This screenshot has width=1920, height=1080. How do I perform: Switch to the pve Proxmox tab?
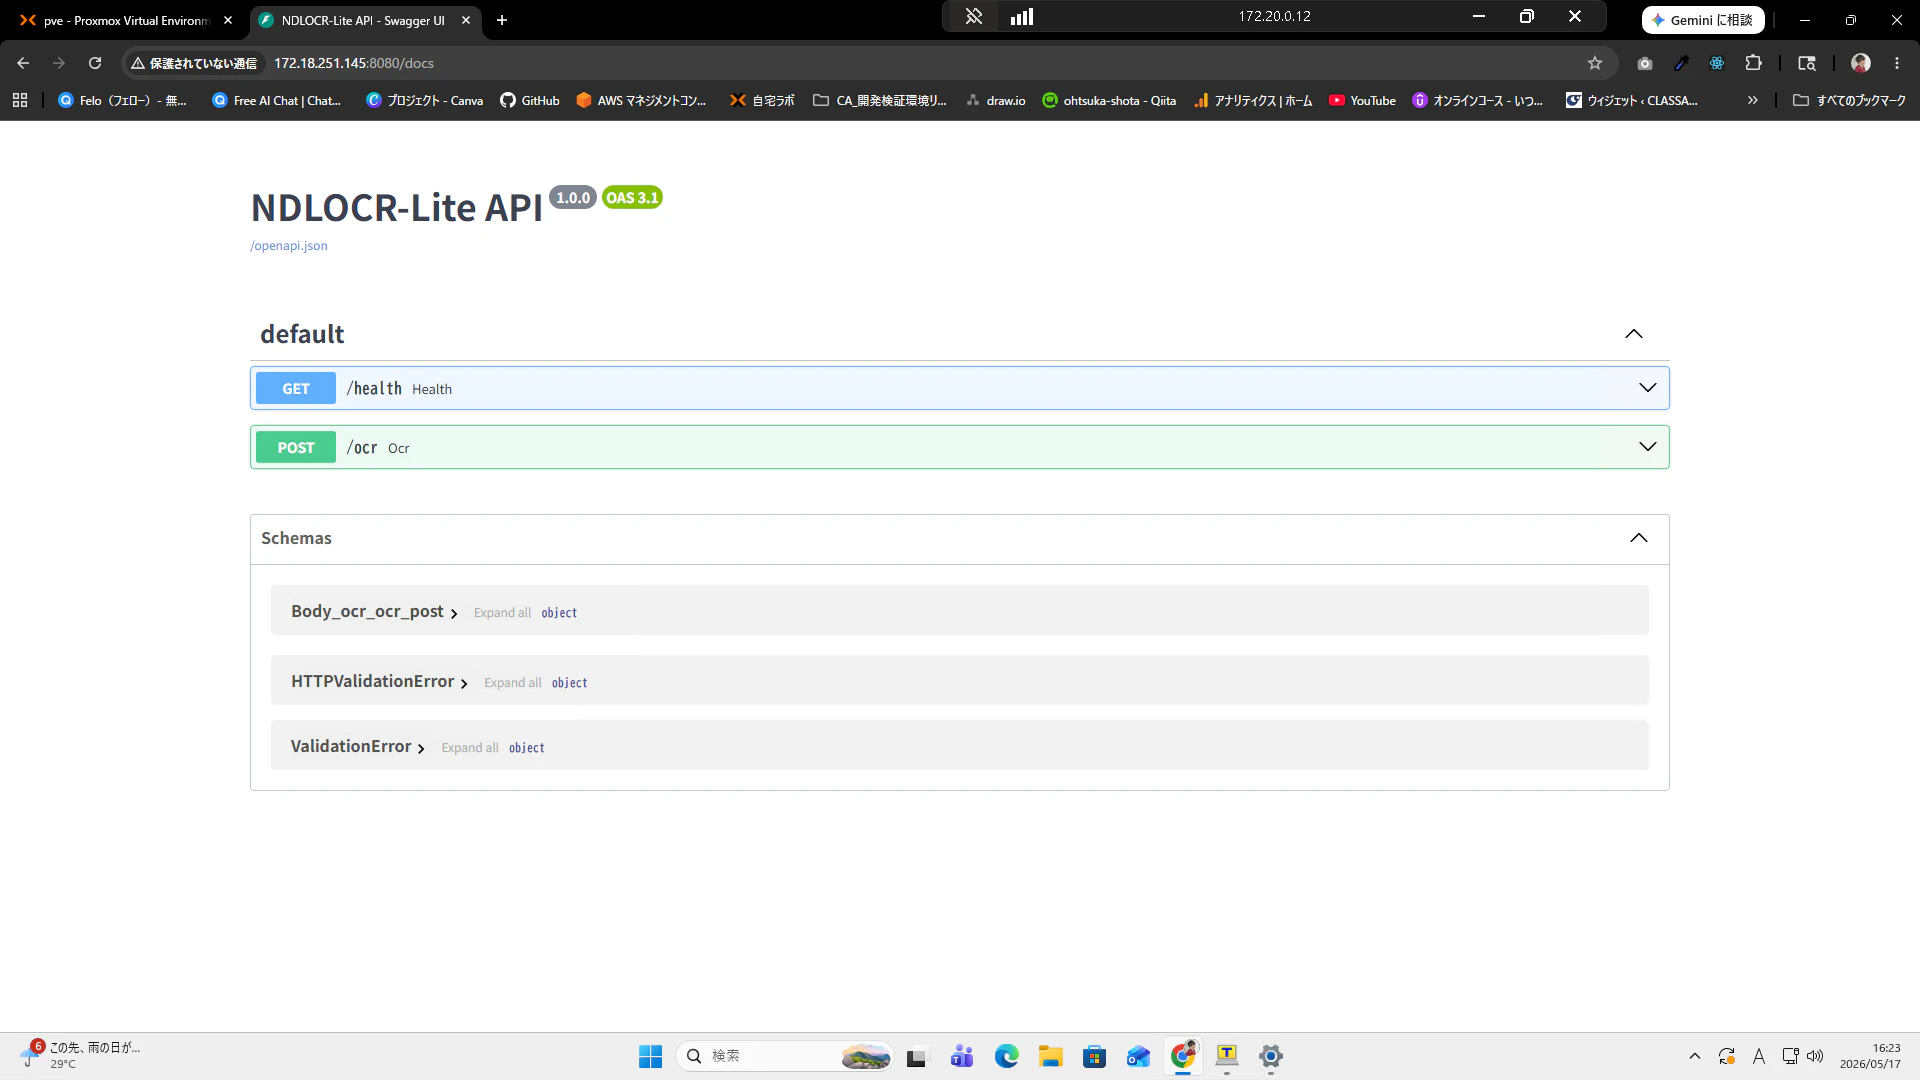(125, 20)
